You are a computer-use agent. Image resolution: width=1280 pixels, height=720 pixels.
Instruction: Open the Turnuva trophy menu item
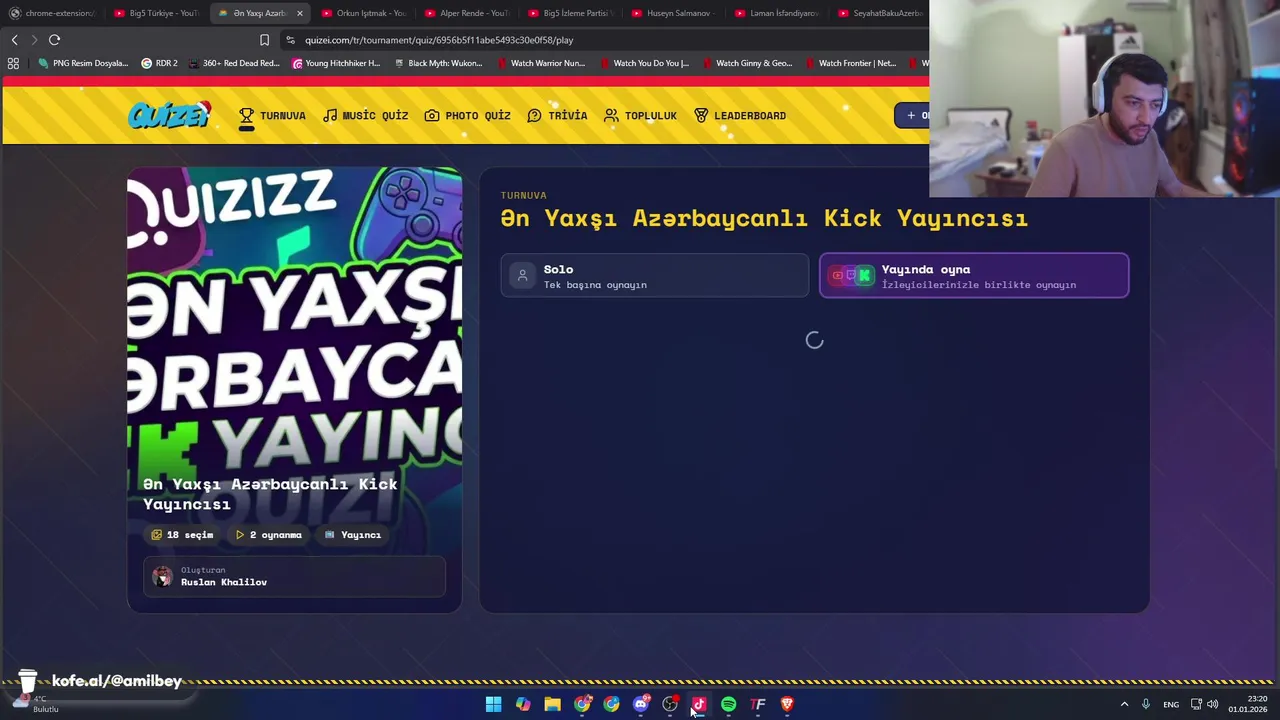click(272, 116)
